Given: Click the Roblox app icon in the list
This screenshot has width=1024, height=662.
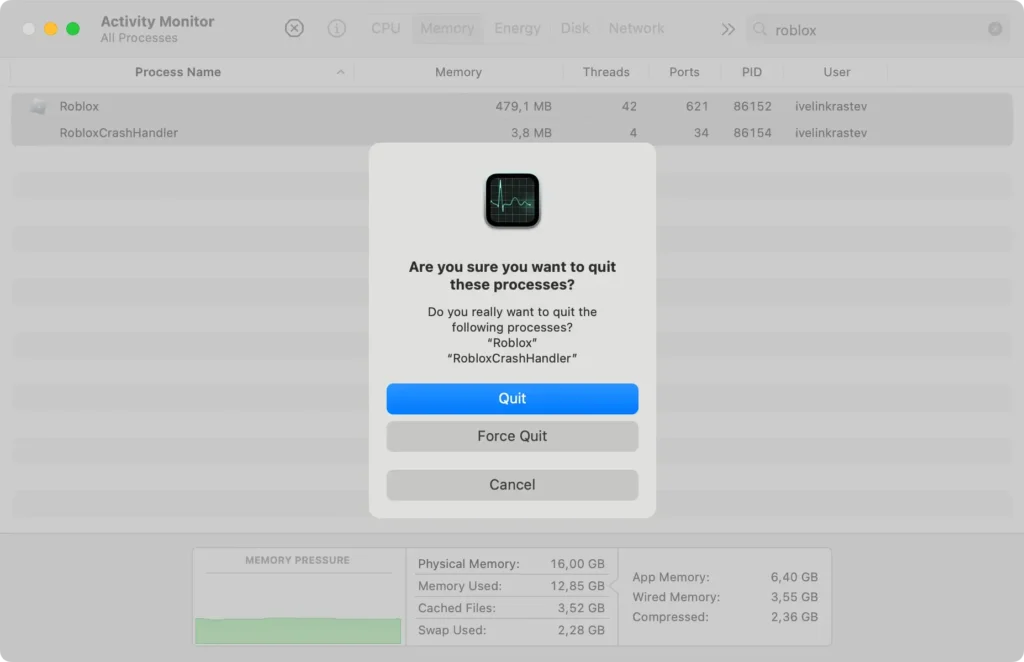Looking at the screenshot, I should pyautogui.click(x=39, y=106).
